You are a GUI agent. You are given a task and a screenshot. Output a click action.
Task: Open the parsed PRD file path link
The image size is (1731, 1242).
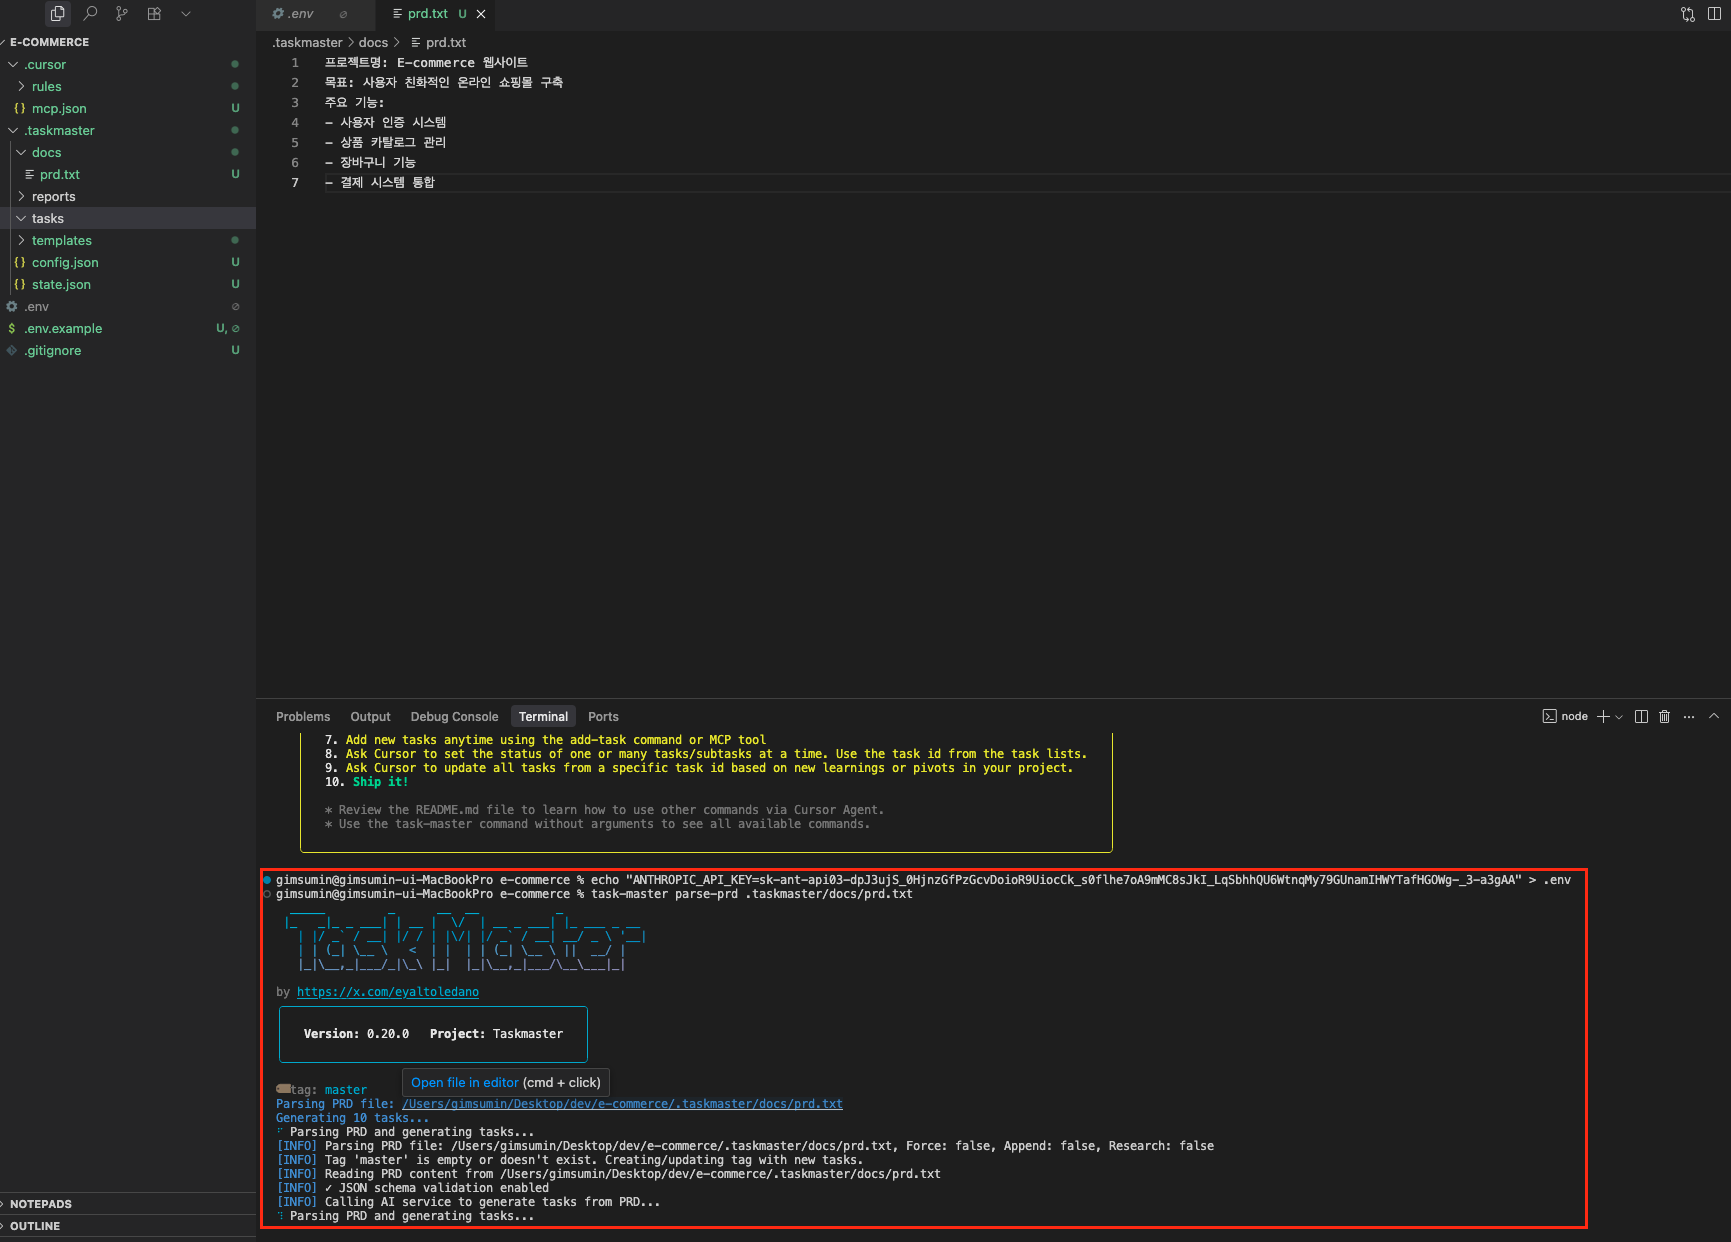pyautogui.click(x=622, y=1104)
